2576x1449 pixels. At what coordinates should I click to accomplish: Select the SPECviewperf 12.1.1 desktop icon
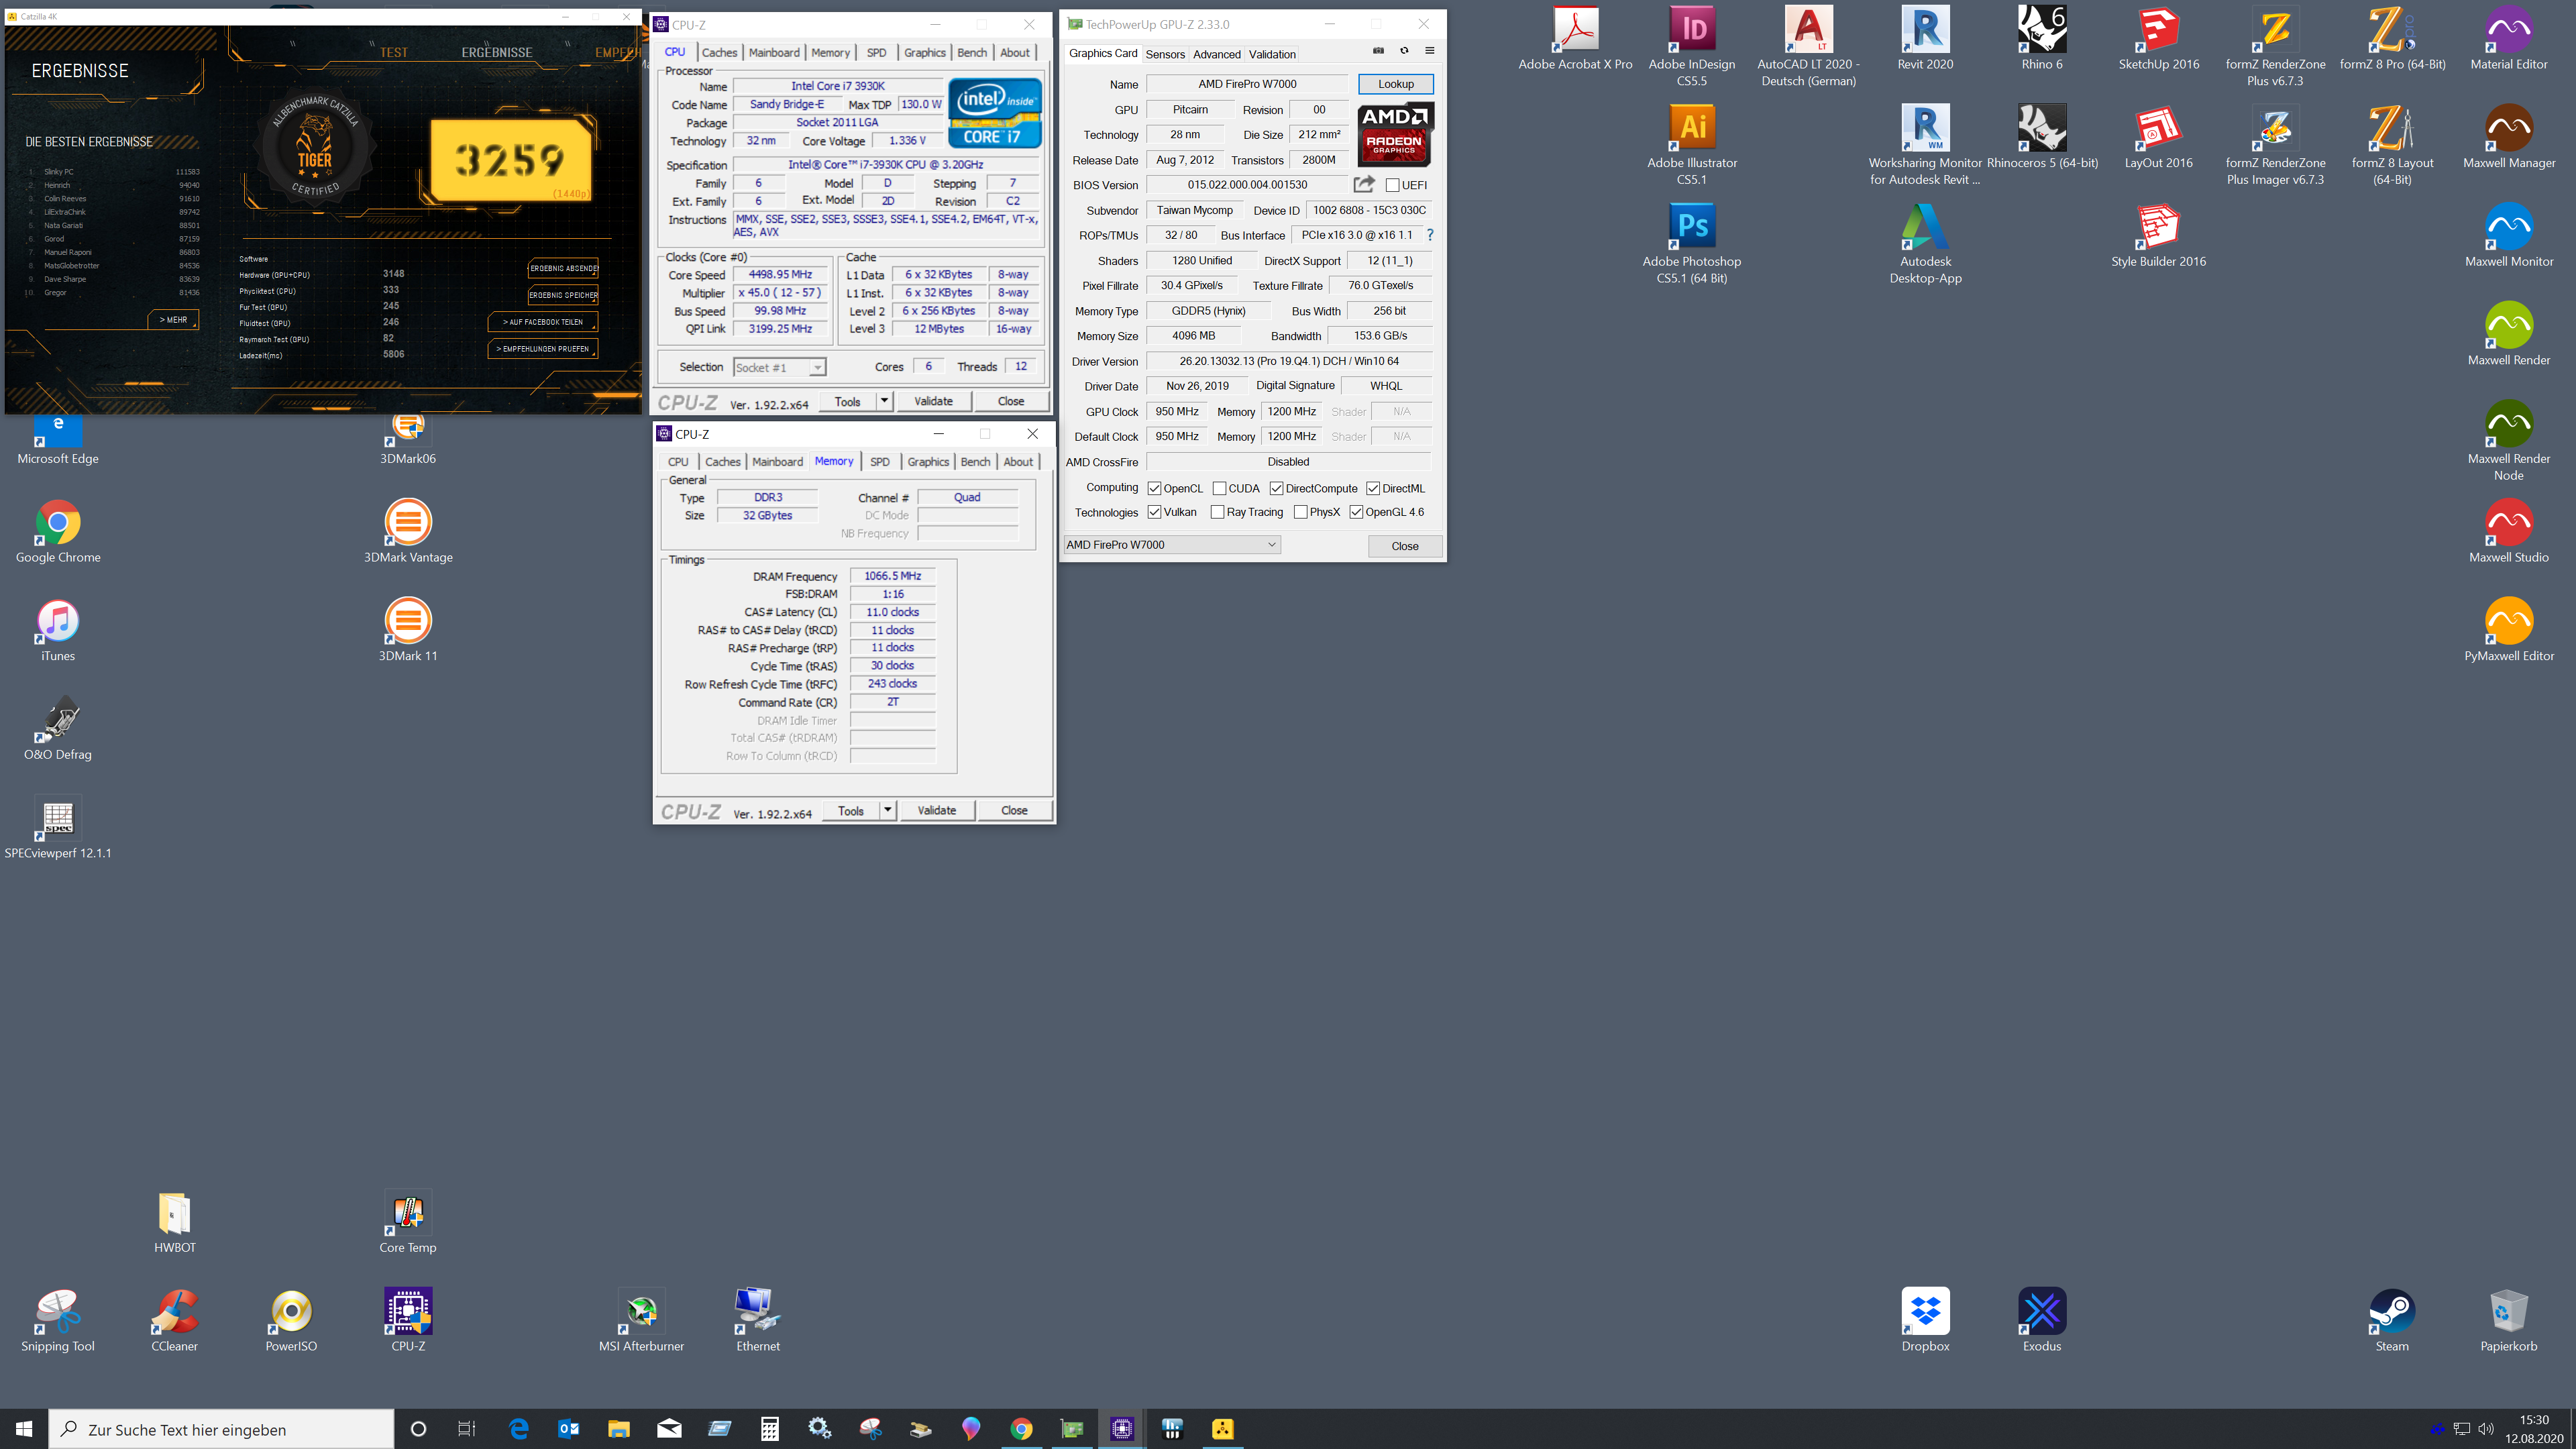point(58,828)
